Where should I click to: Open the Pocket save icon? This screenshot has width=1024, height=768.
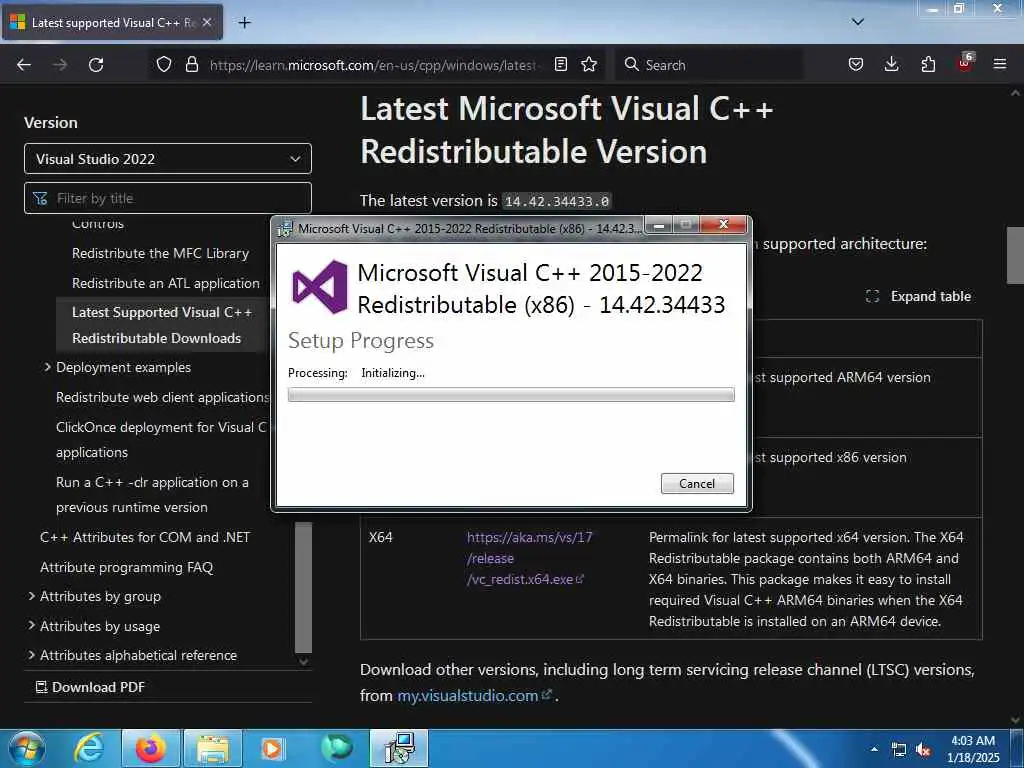coord(856,64)
